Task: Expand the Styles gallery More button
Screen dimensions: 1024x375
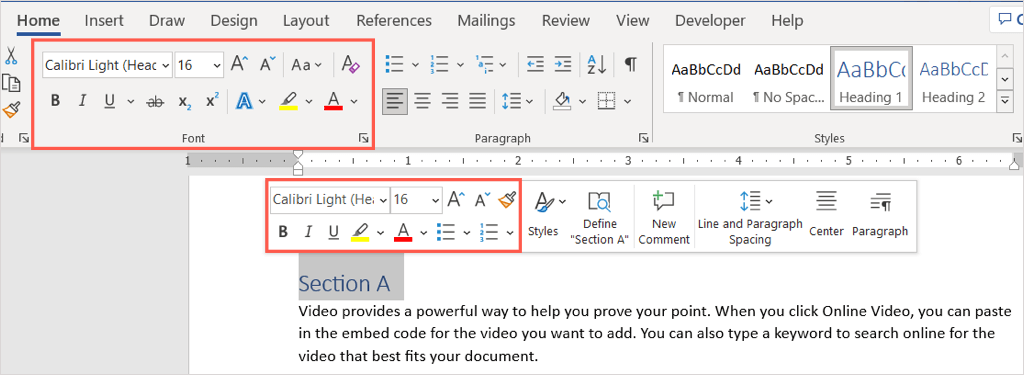Action: pyautogui.click(x=1004, y=101)
